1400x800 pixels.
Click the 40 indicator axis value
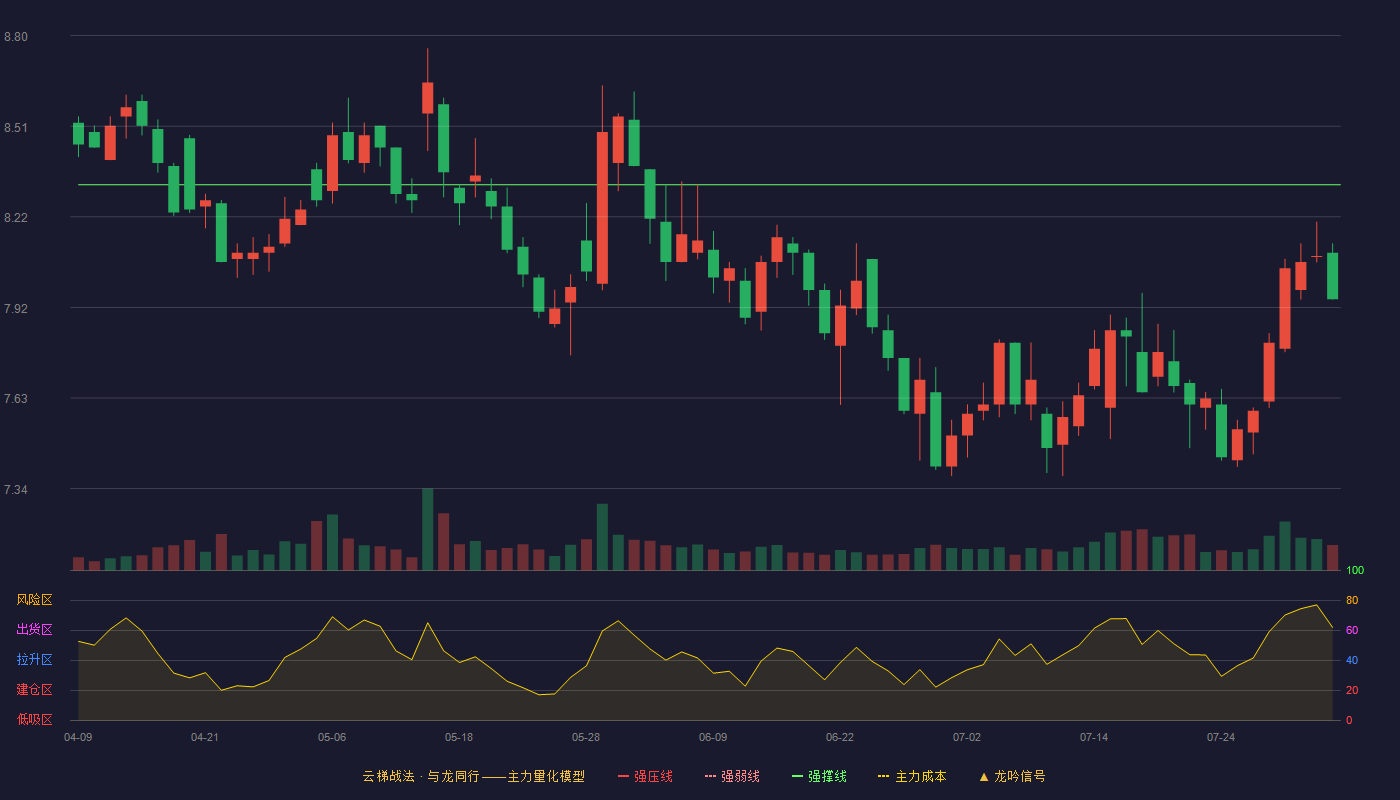point(1352,660)
